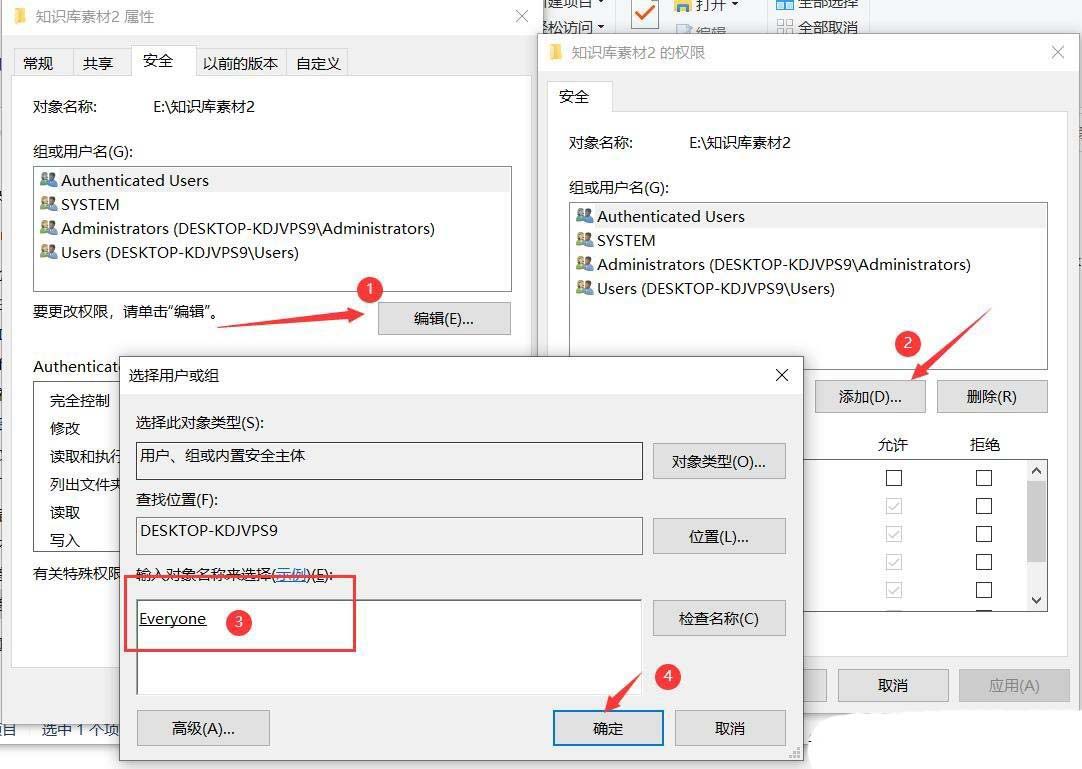The height and width of the screenshot is (769, 1082).
Task: Click the 示例 example link
Action: pyautogui.click(x=290, y=574)
